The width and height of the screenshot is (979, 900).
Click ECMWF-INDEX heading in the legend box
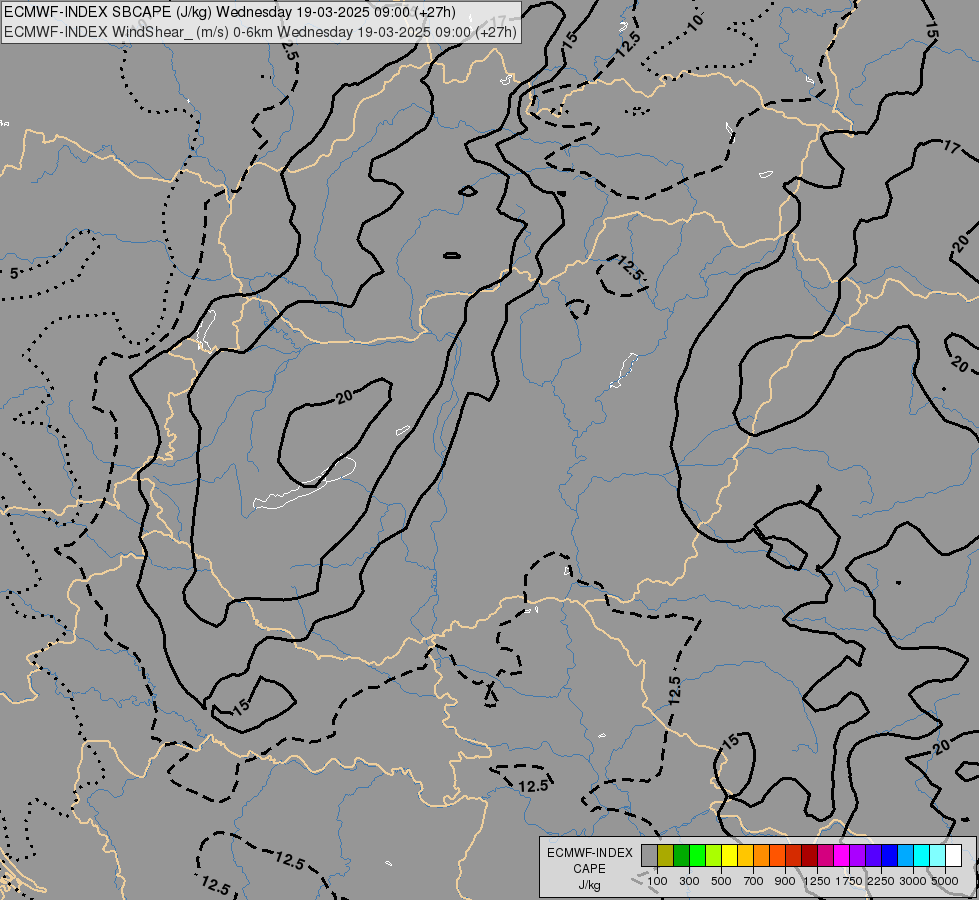(589, 853)
